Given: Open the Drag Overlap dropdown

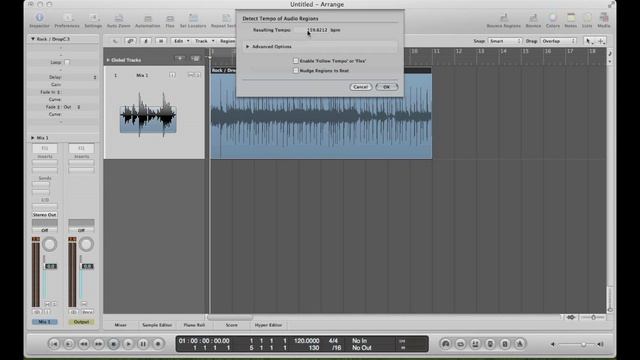Looking at the screenshot, I should click(x=558, y=41).
